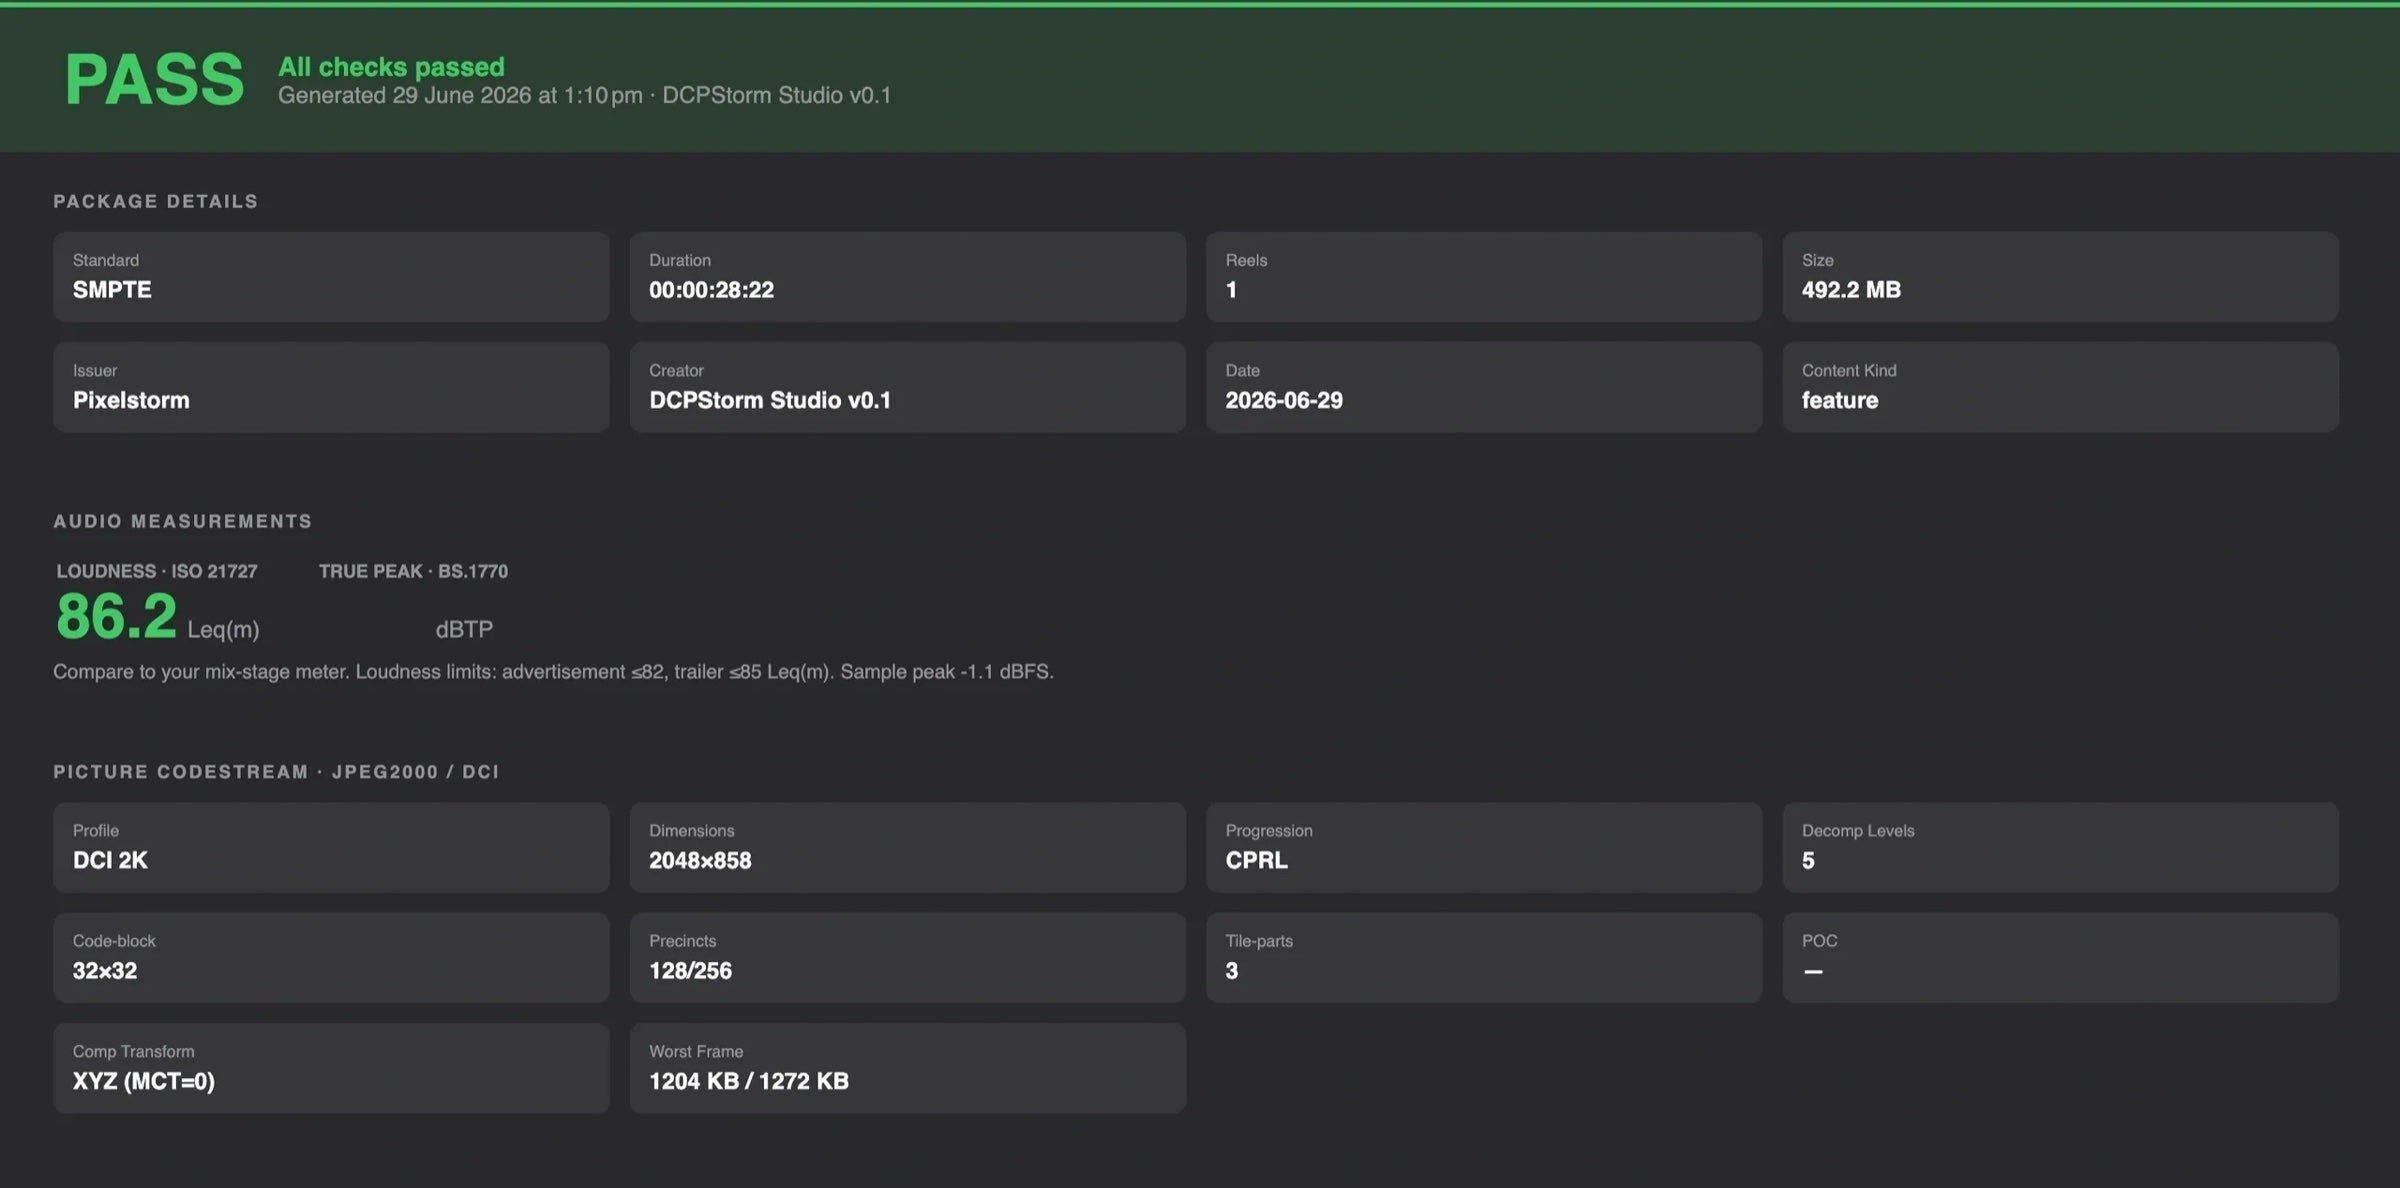Click the Decomp Levels card
The height and width of the screenshot is (1188, 2400).
click(x=2061, y=847)
